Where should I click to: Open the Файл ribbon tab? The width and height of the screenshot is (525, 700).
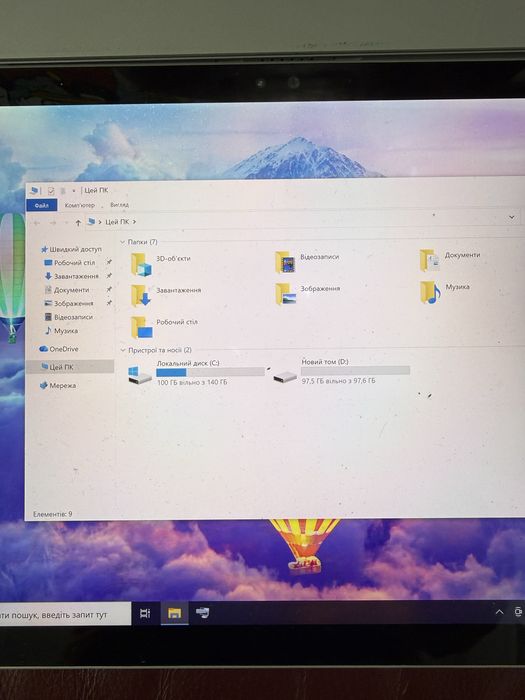point(42,205)
